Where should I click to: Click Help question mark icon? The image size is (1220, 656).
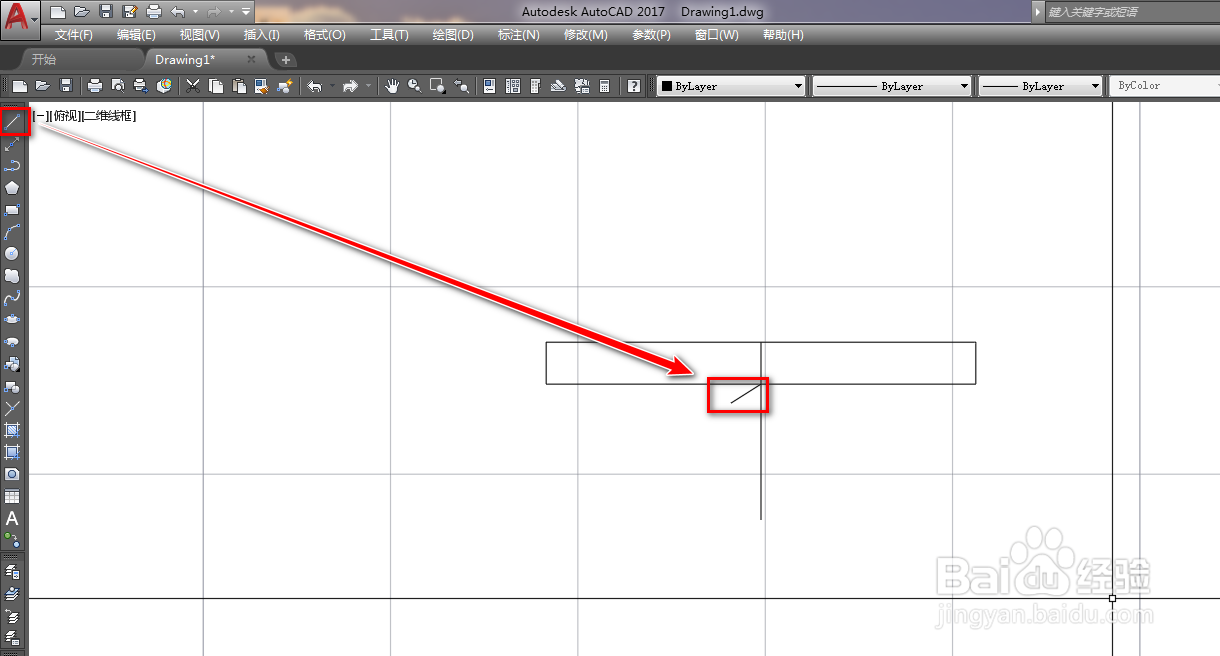(x=633, y=86)
